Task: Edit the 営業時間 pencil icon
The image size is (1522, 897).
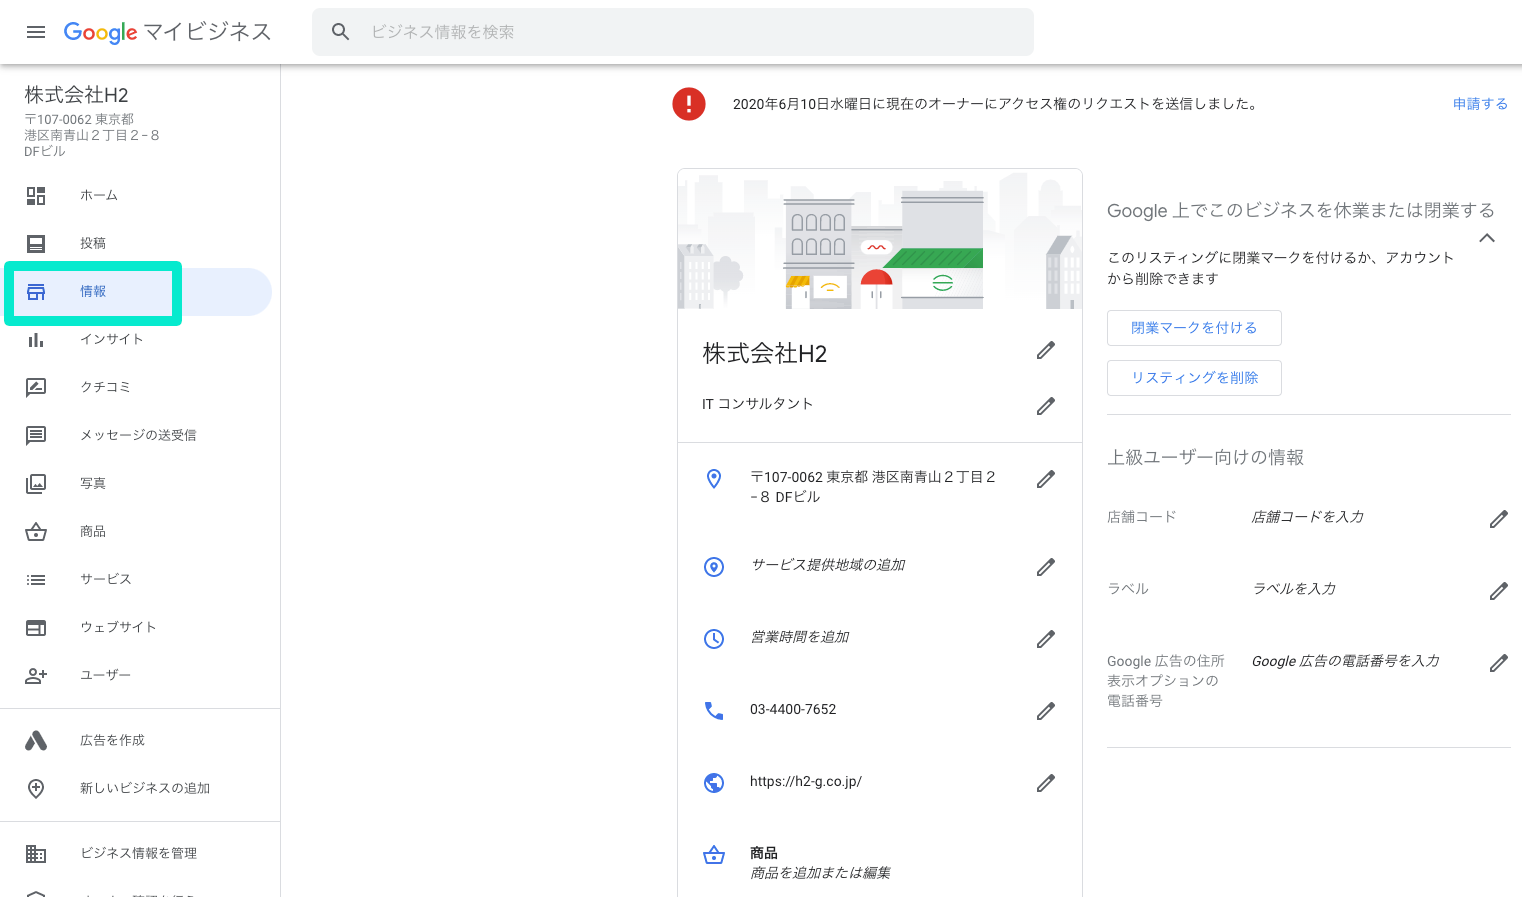Action: [x=1046, y=639]
